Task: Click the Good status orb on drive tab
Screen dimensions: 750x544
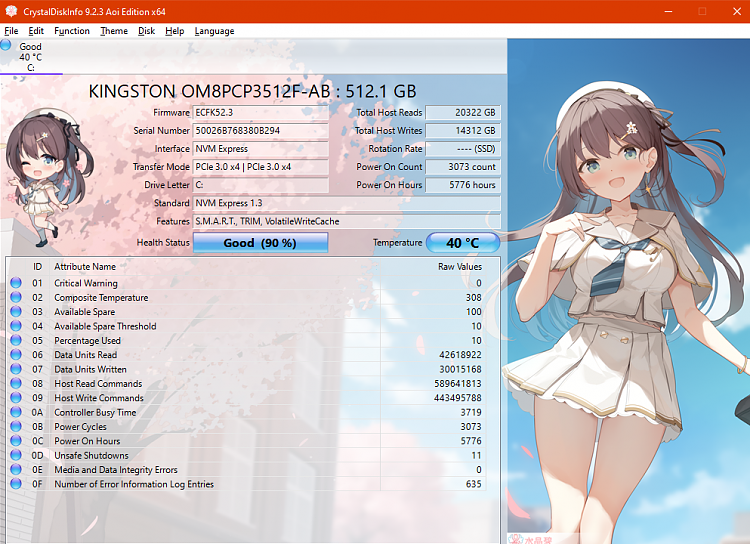Action: 6,46
